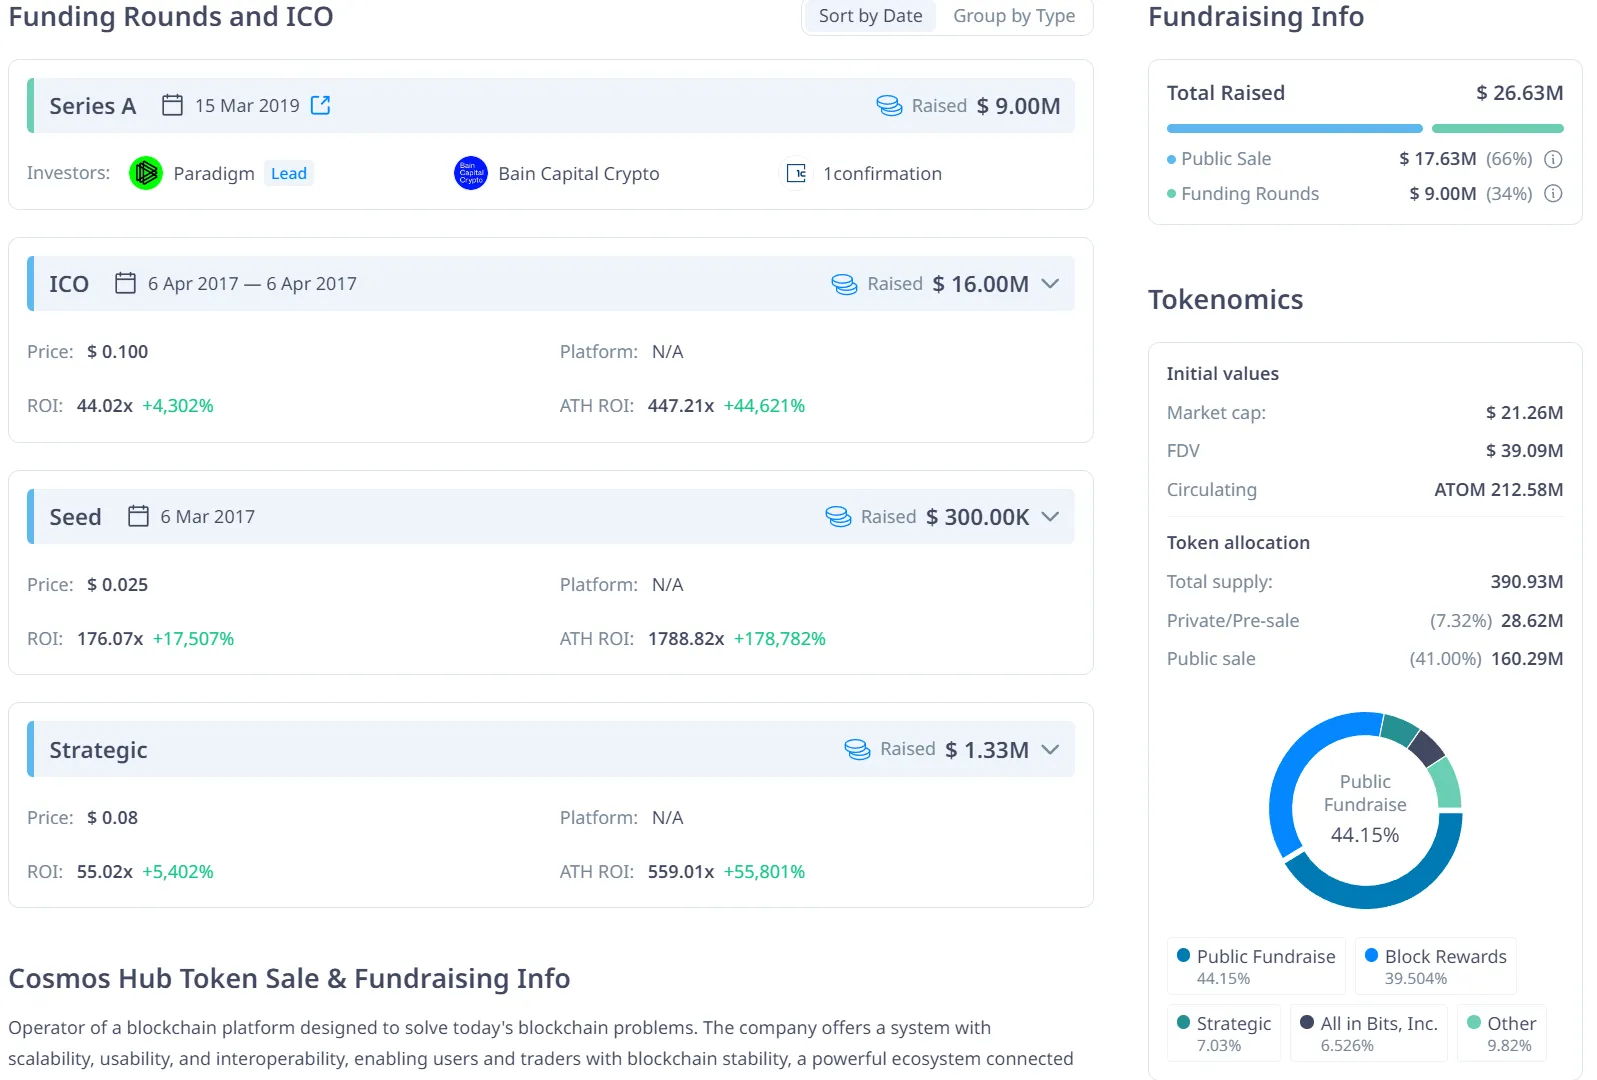Click Funding Rounds info icon
This screenshot has width=1597, height=1080.
tap(1553, 194)
